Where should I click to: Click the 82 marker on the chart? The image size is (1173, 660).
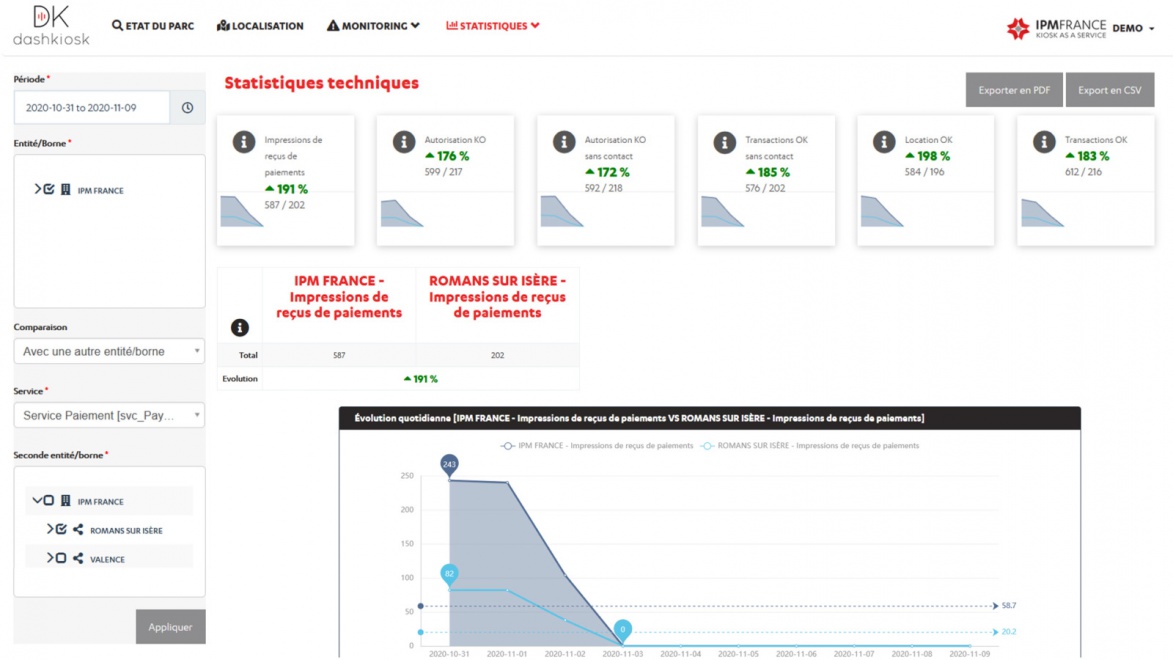(x=449, y=574)
